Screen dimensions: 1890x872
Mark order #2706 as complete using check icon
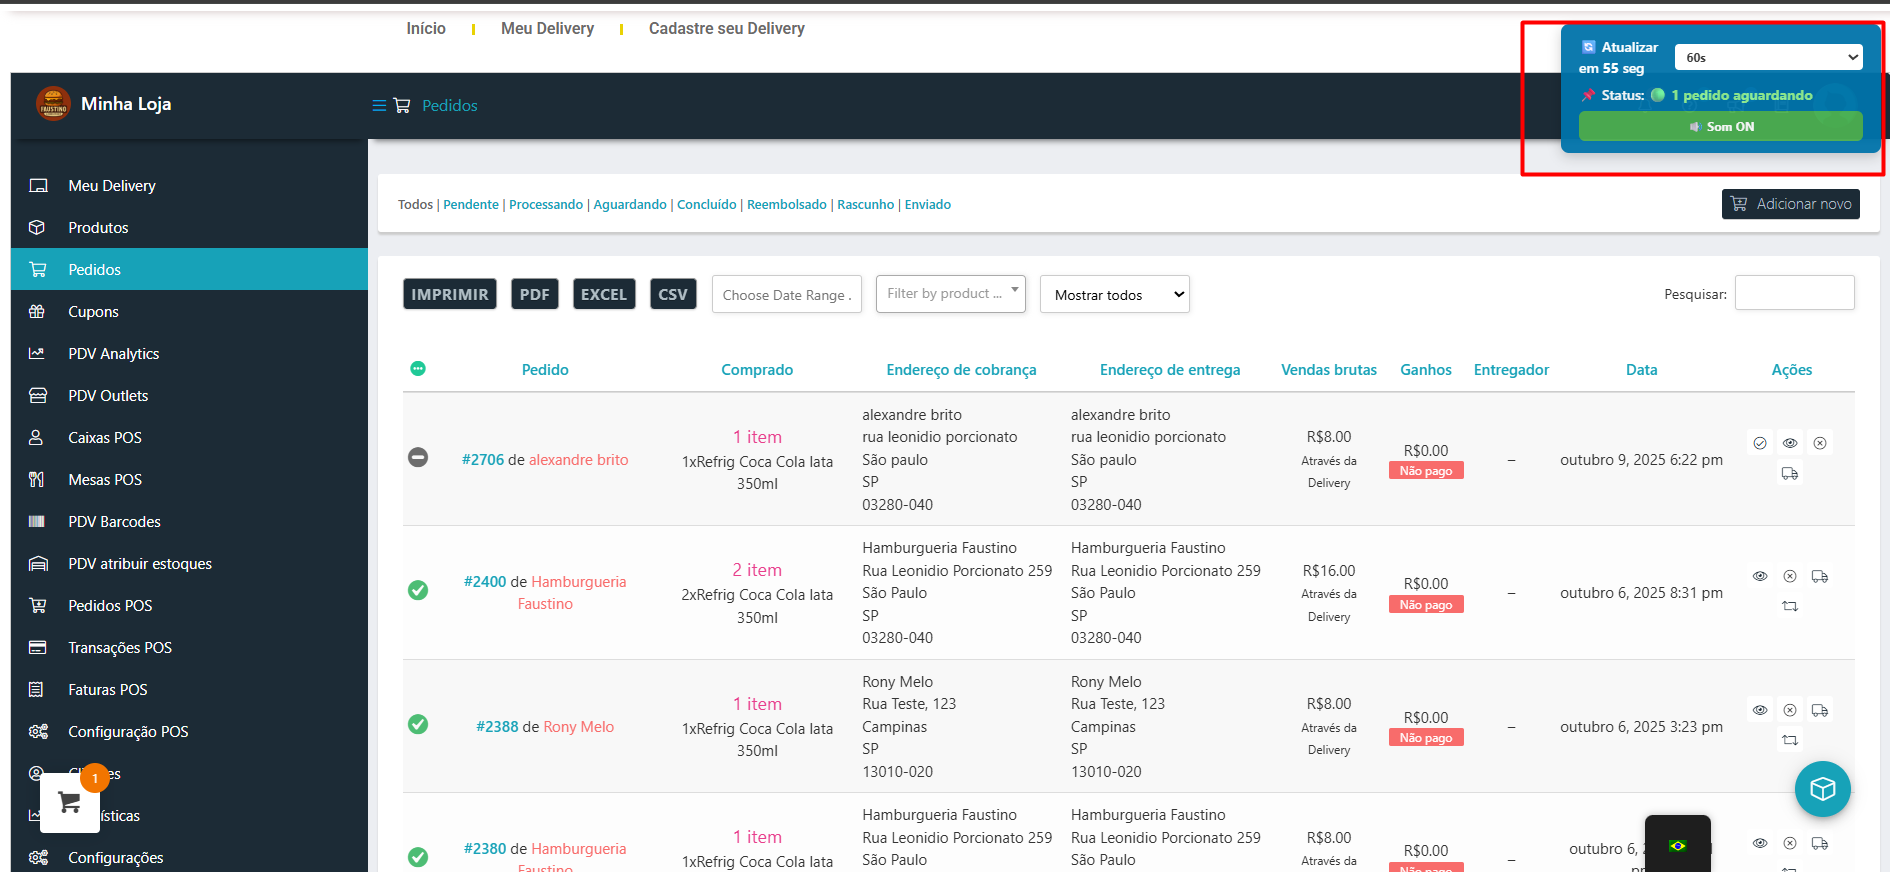(x=1760, y=443)
